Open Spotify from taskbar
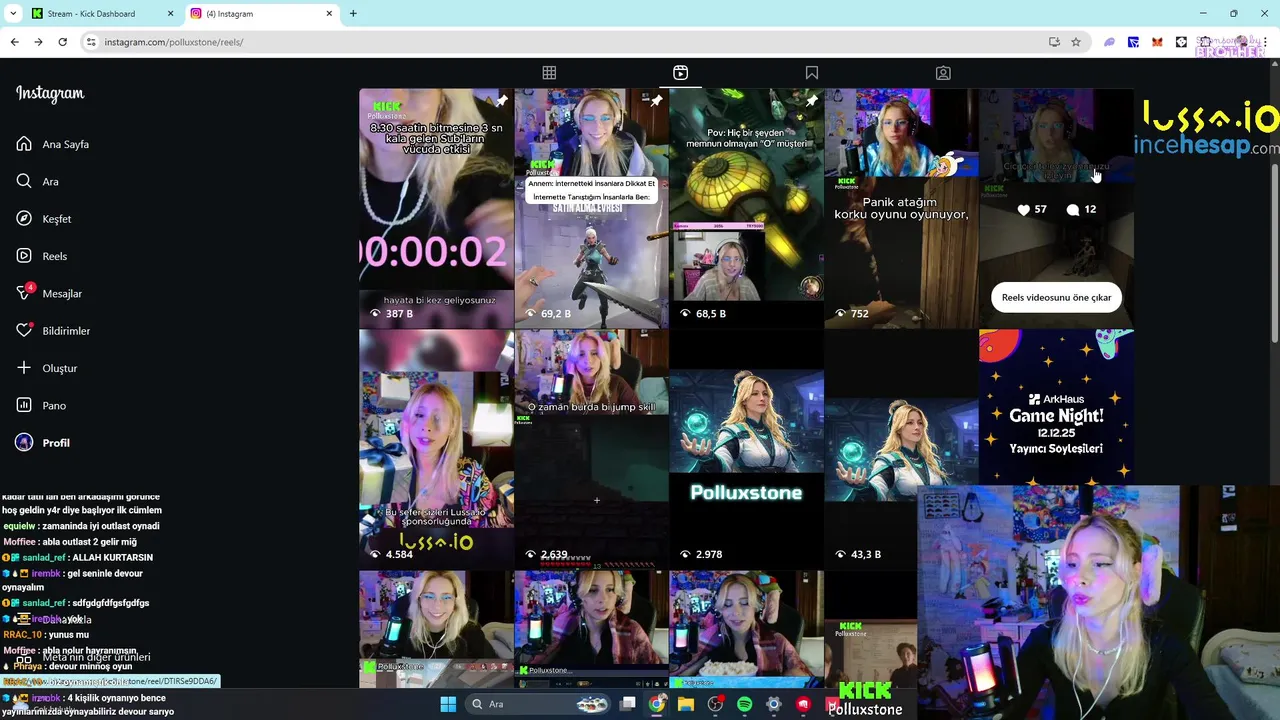This screenshot has height=720, width=1280. pos(744,704)
